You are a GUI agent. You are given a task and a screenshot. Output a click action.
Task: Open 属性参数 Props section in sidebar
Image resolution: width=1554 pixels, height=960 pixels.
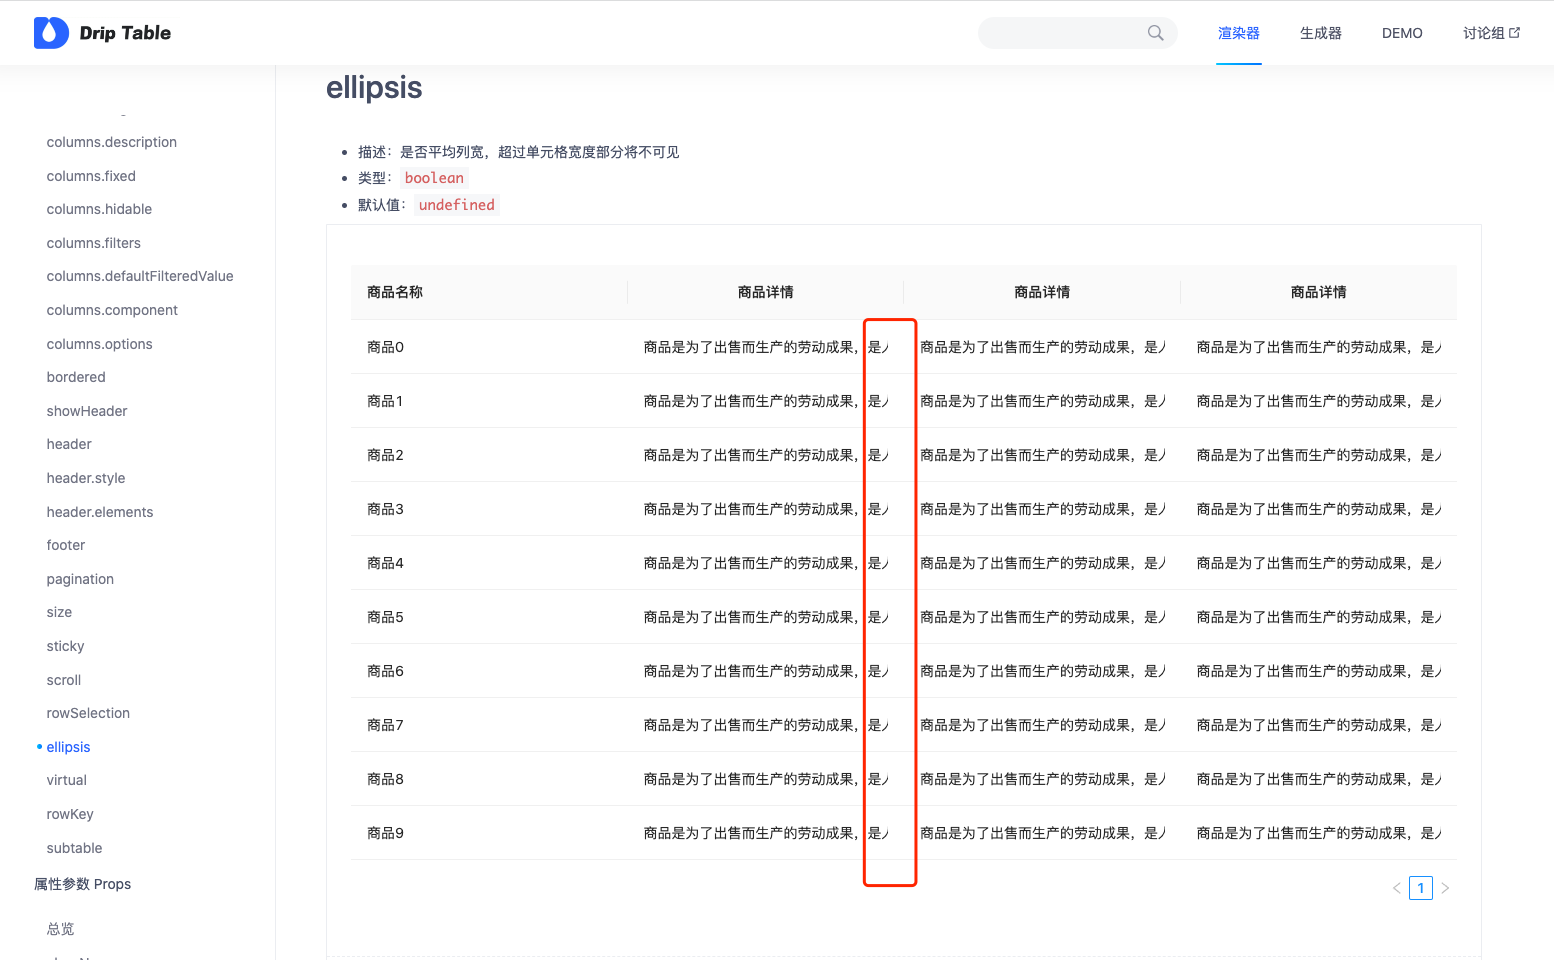82,884
